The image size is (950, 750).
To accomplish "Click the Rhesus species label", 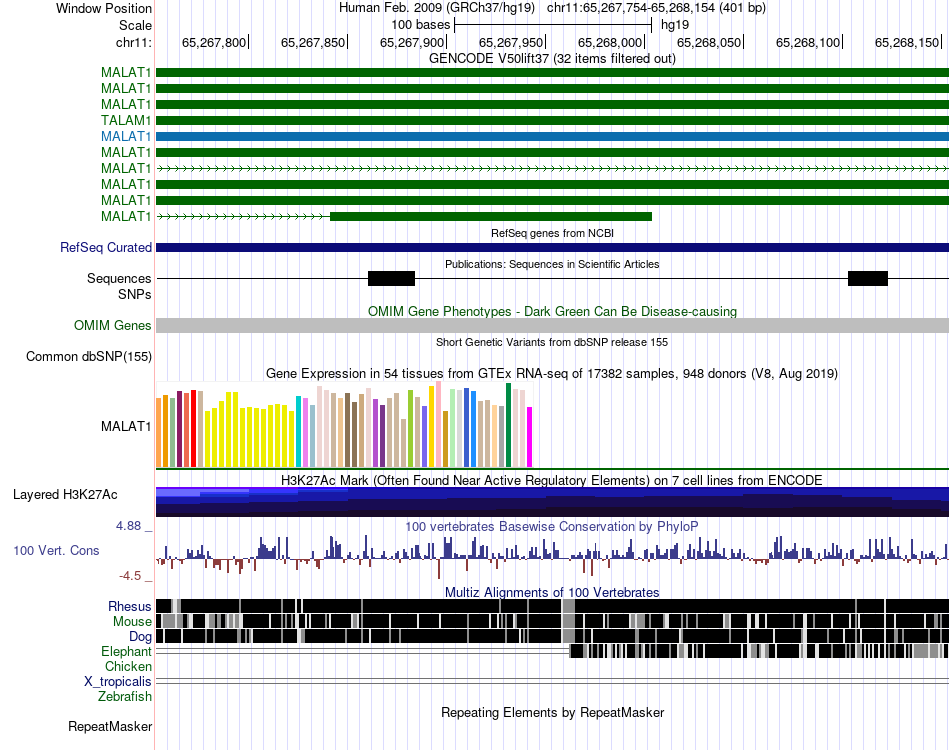I will tap(130, 606).
